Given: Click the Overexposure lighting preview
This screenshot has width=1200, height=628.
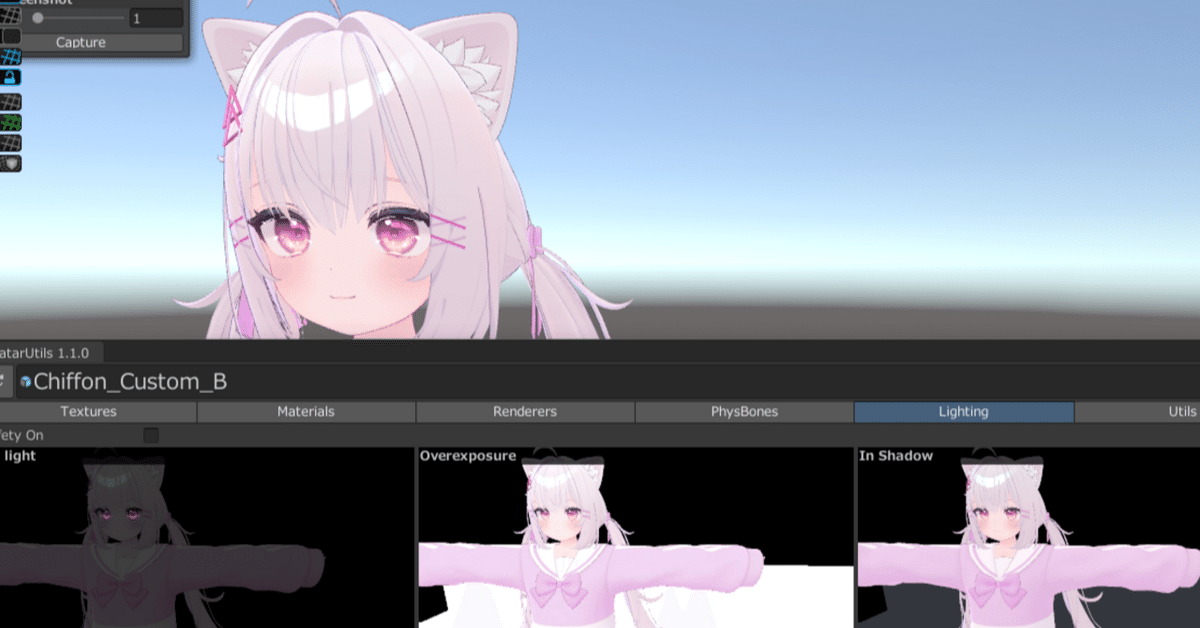Looking at the screenshot, I should point(635,537).
